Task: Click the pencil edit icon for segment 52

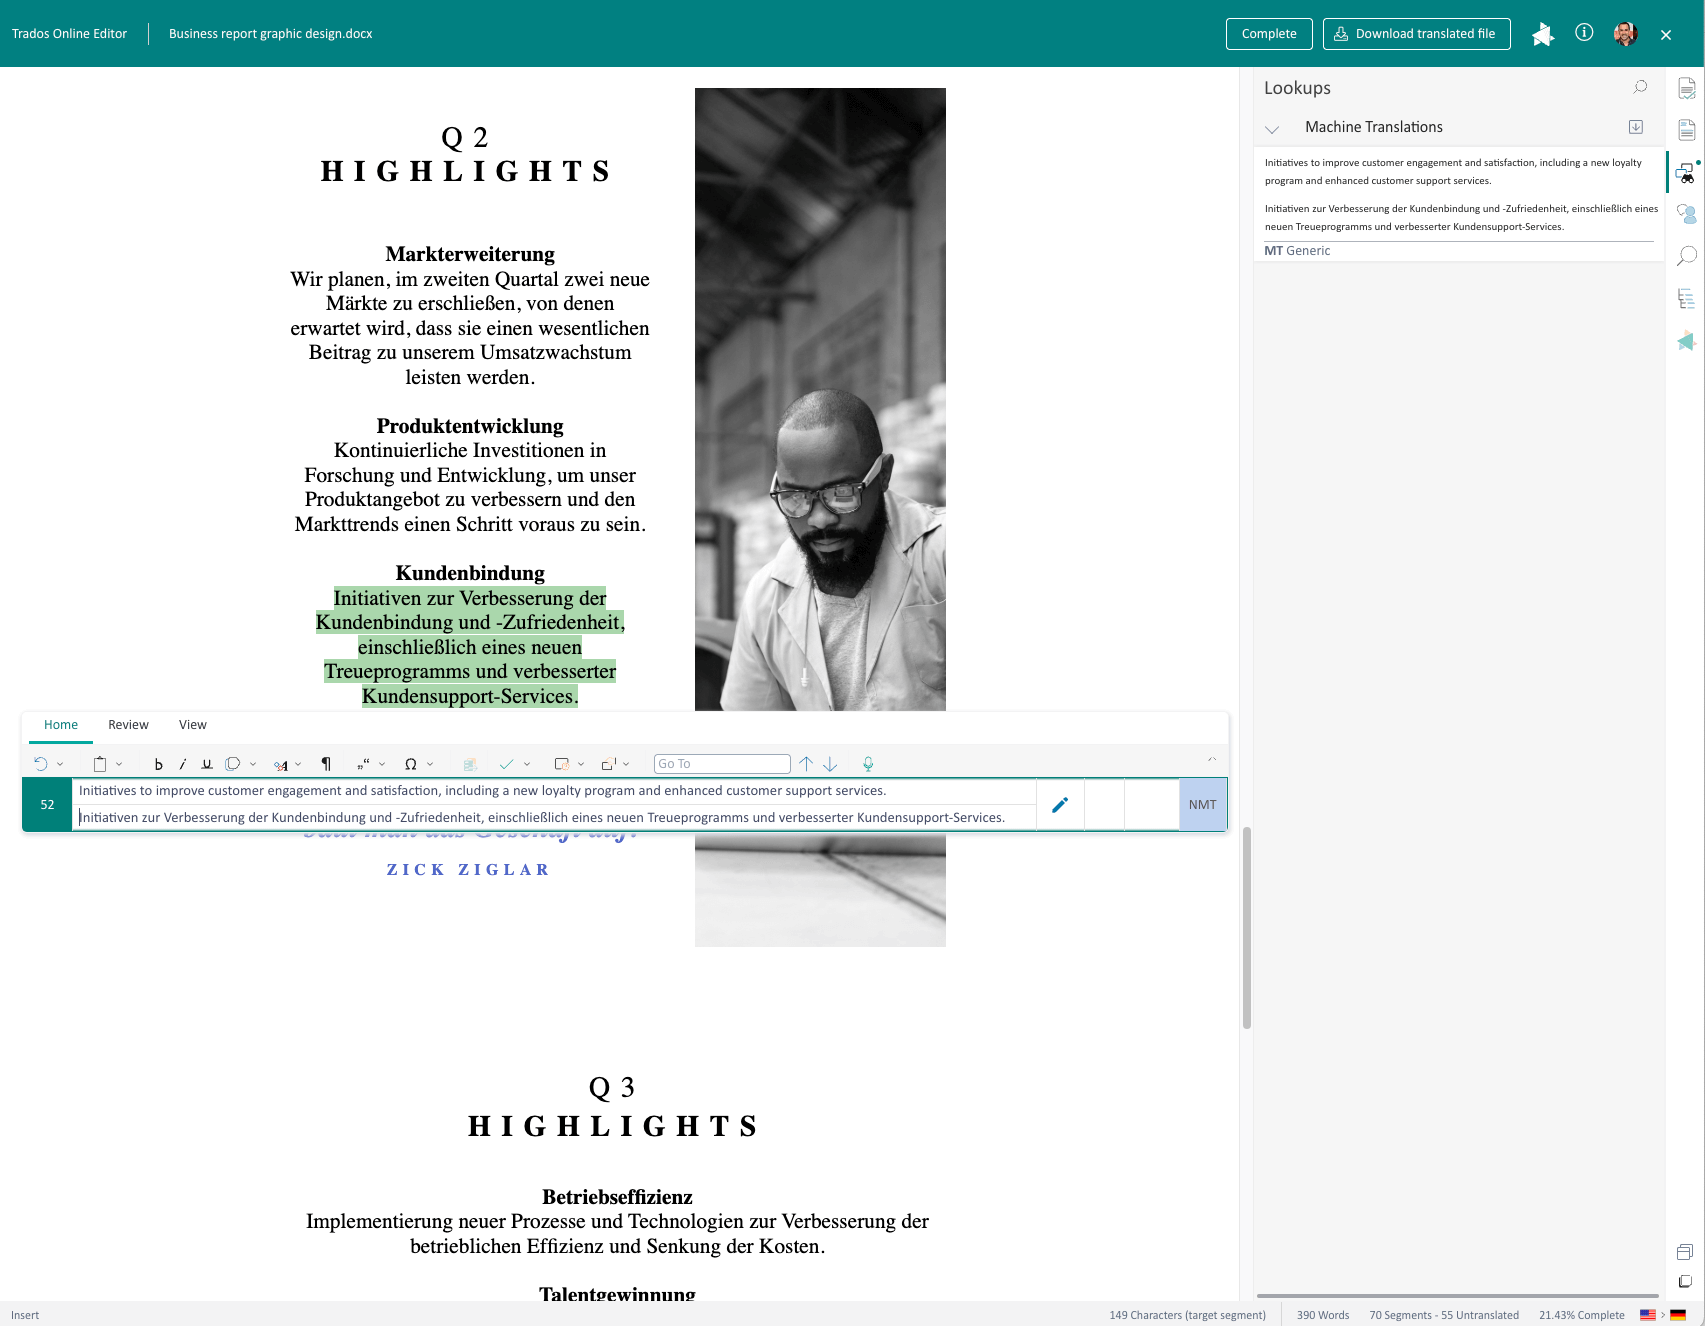Action: pos(1060,805)
